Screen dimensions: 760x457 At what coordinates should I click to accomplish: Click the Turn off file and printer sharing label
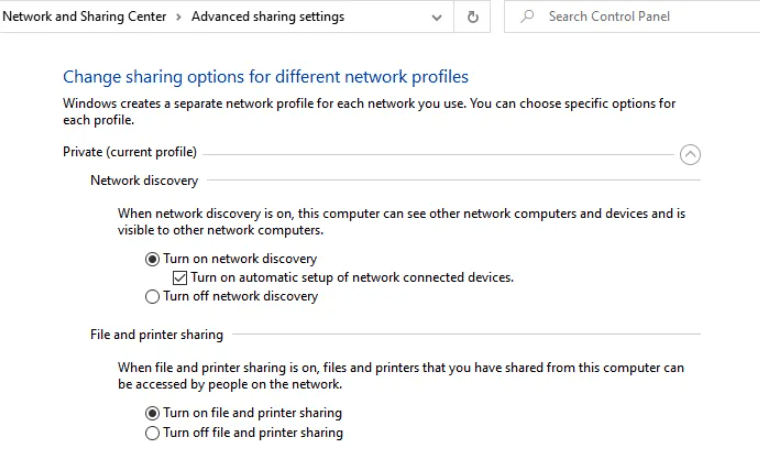(253, 433)
